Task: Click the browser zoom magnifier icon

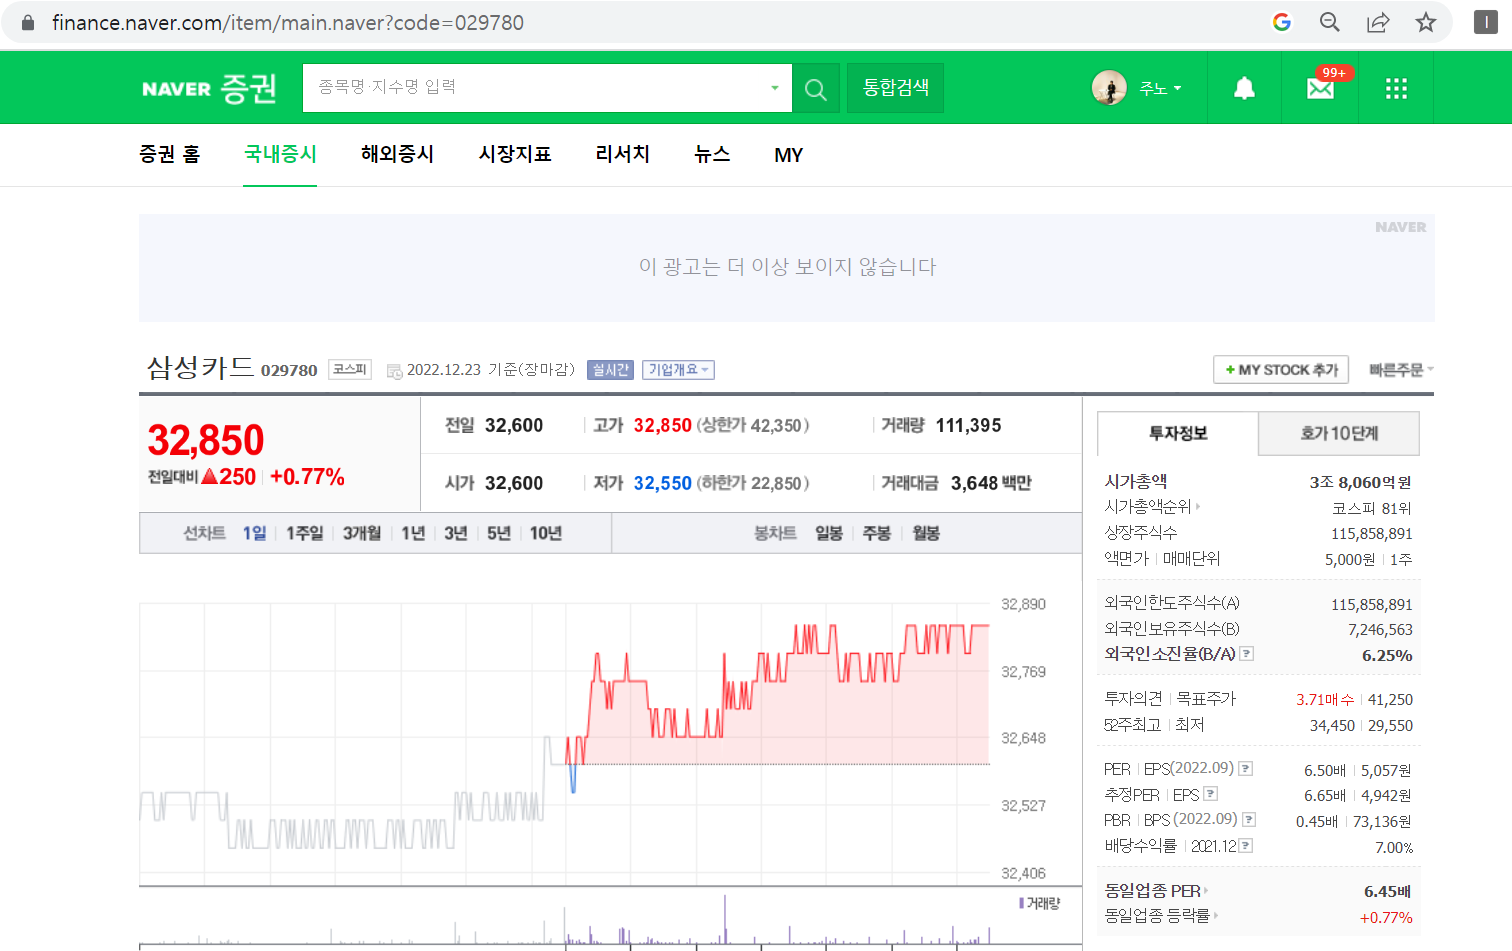Action: point(1330,22)
